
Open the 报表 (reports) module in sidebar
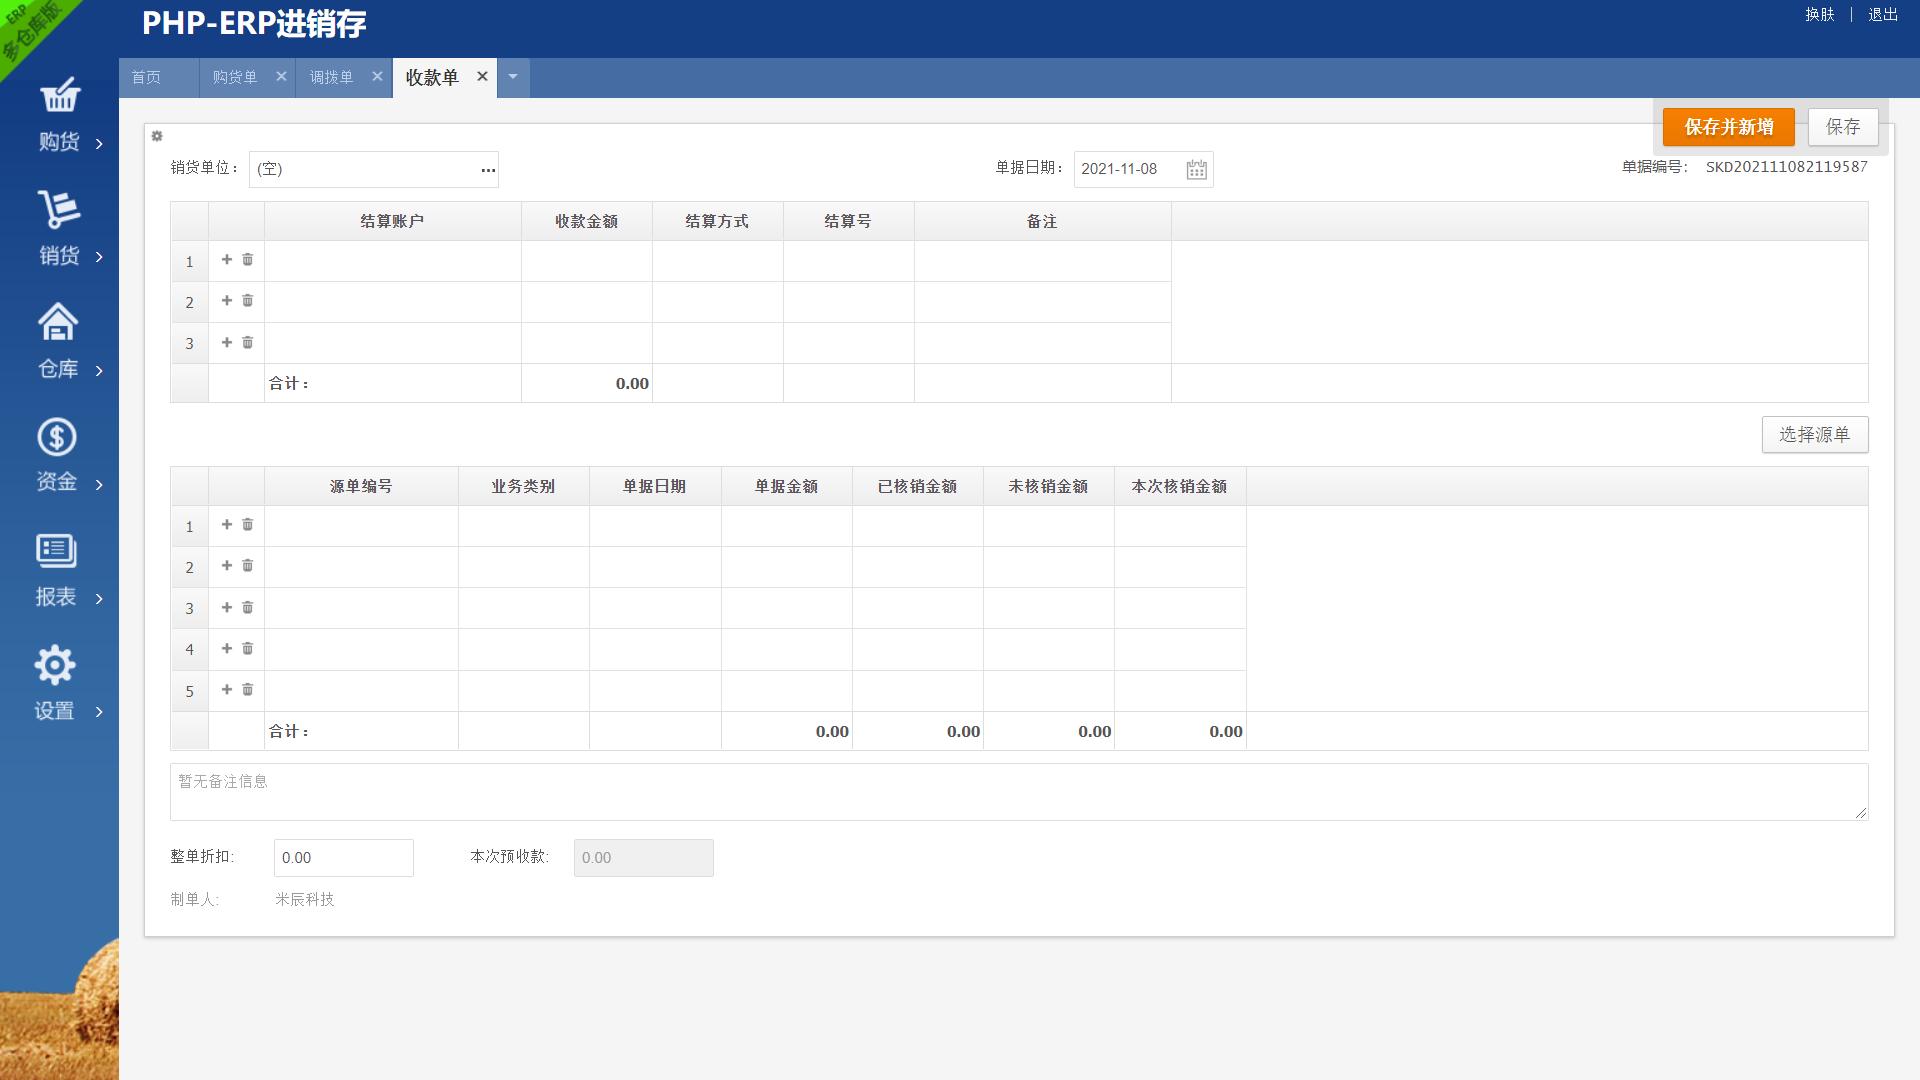57,570
